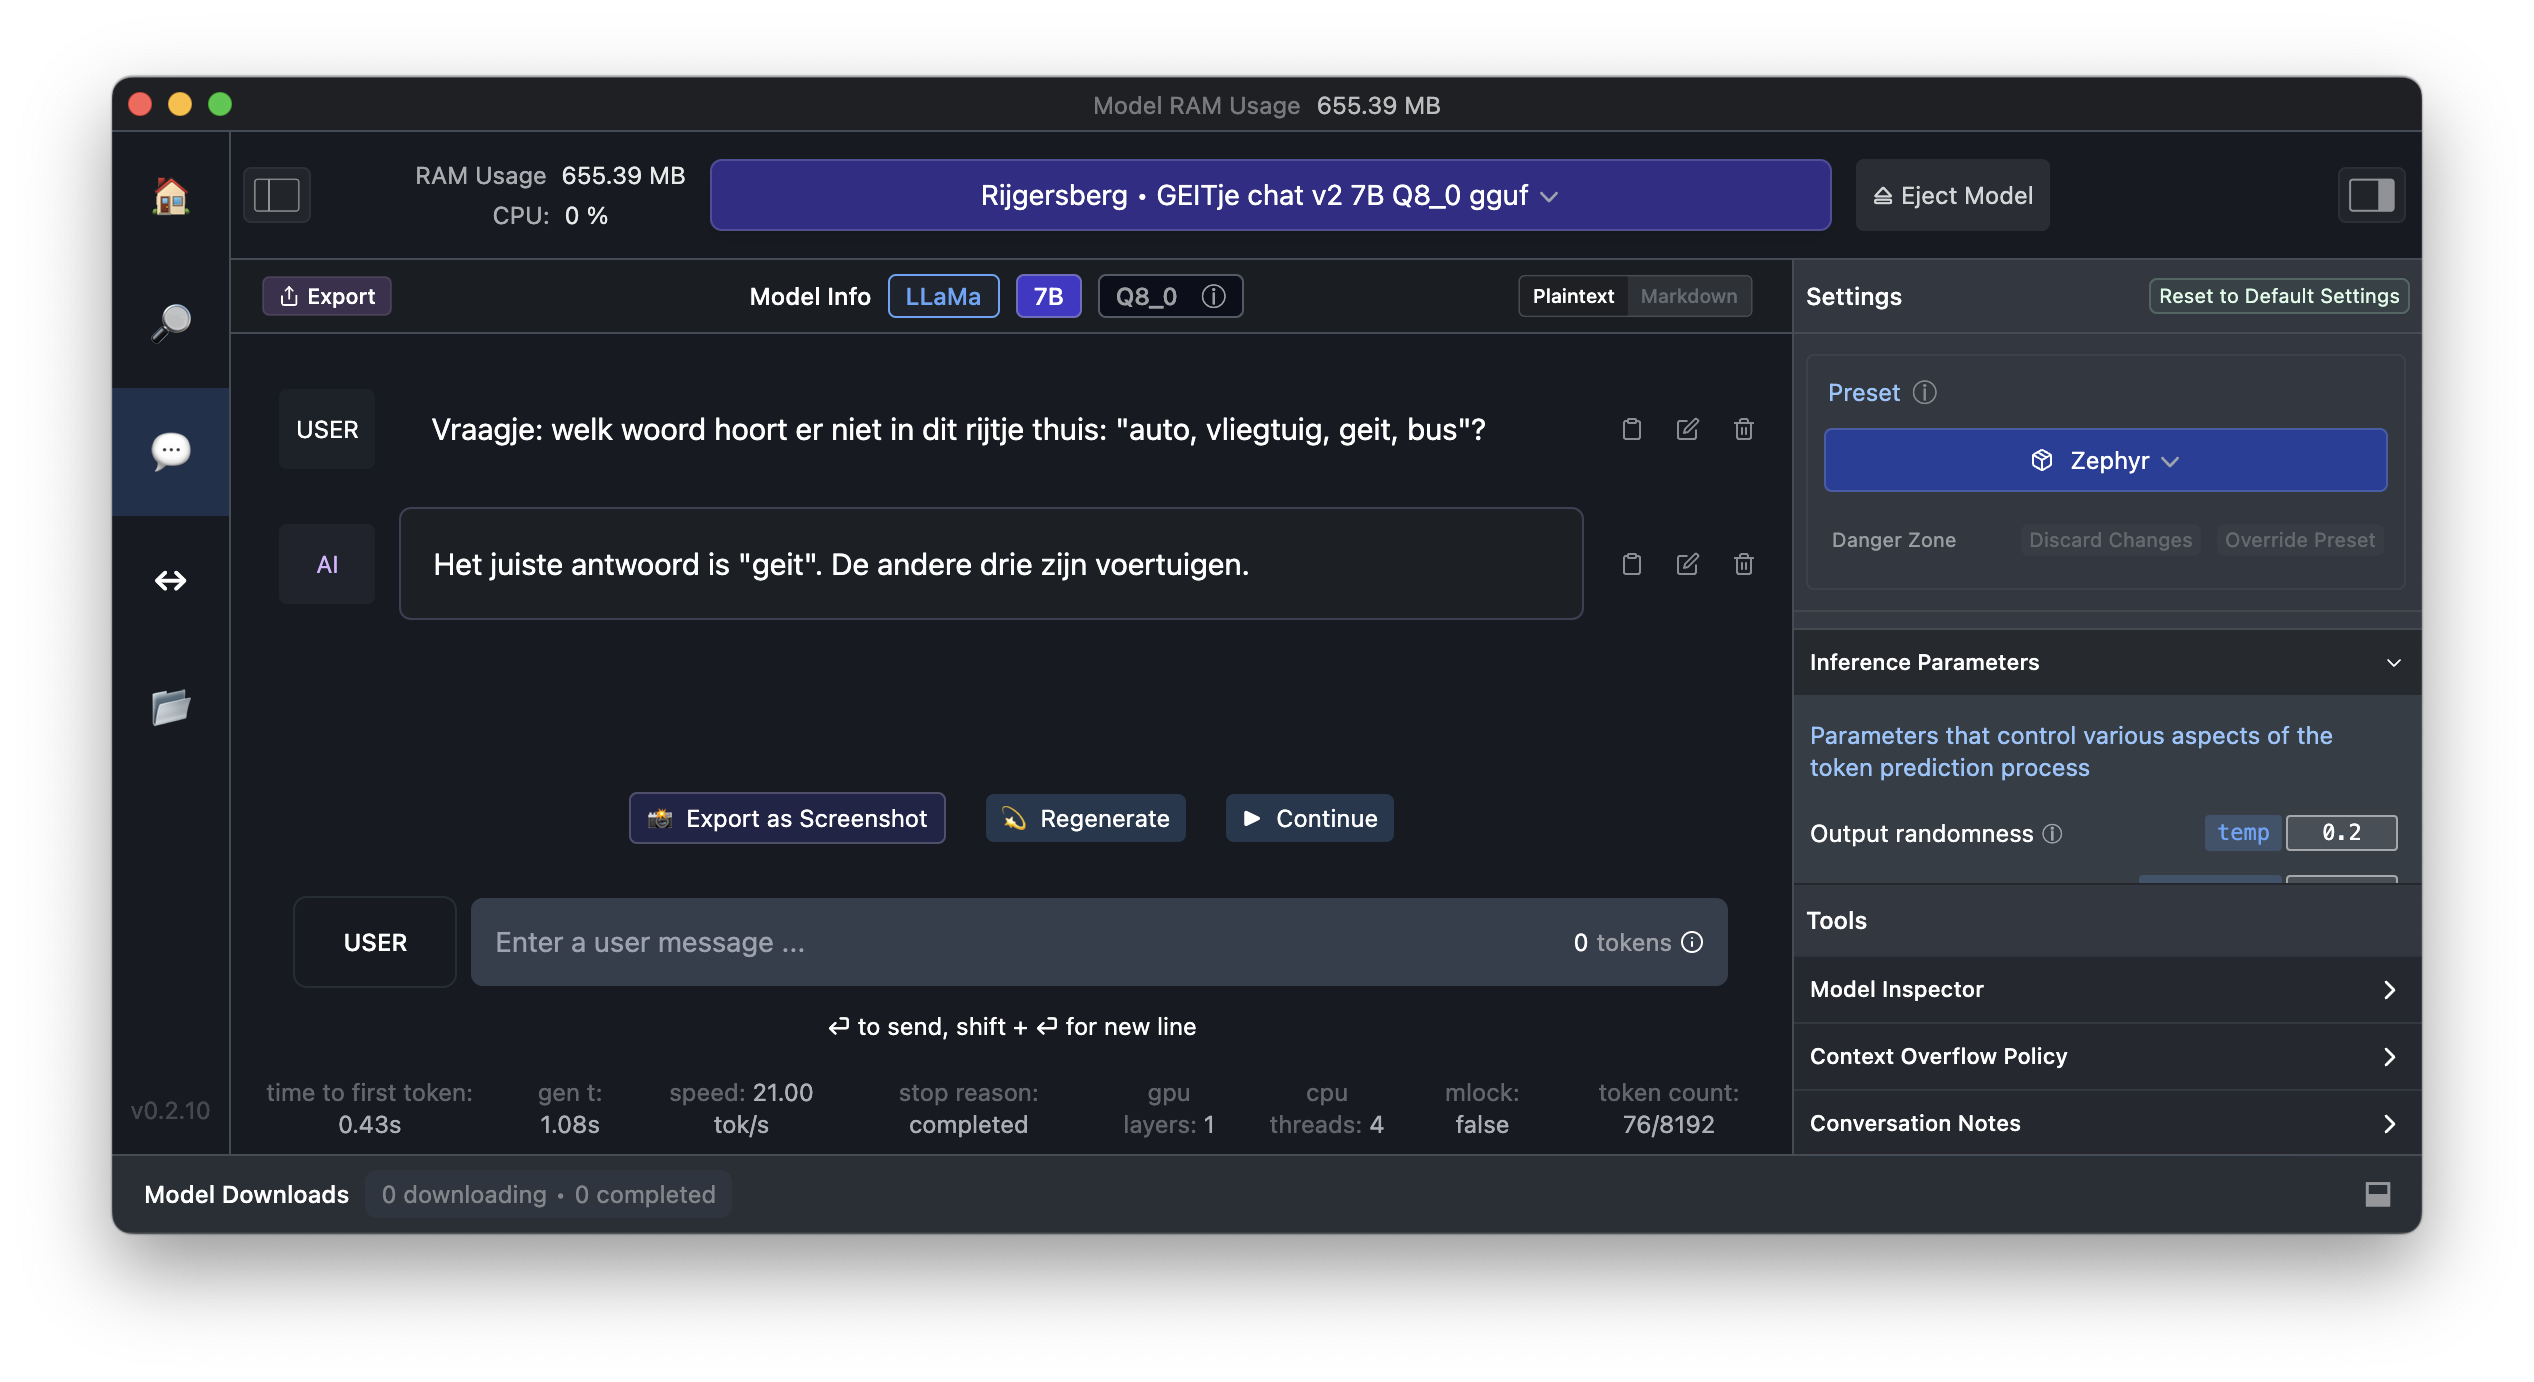Open the model search magnifier icon
Image resolution: width=2534 pixels, height=1382 pixels.
[171, 323]
